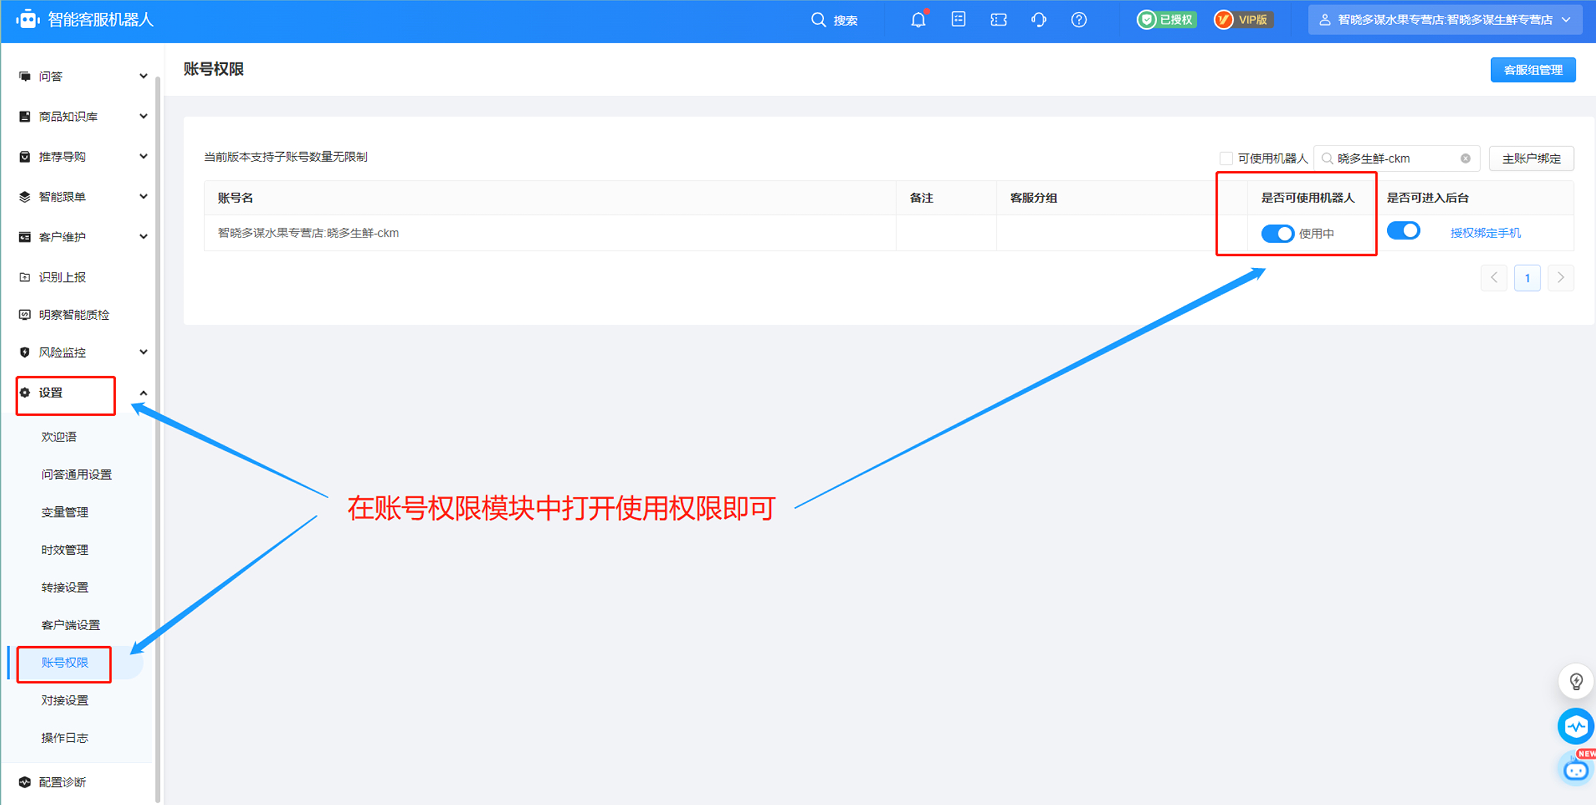Image resolution: width=1596 pixels, height=805 pixels.
Task: Open 问答通用设置 in sidebar
Action: click(76, 475)
